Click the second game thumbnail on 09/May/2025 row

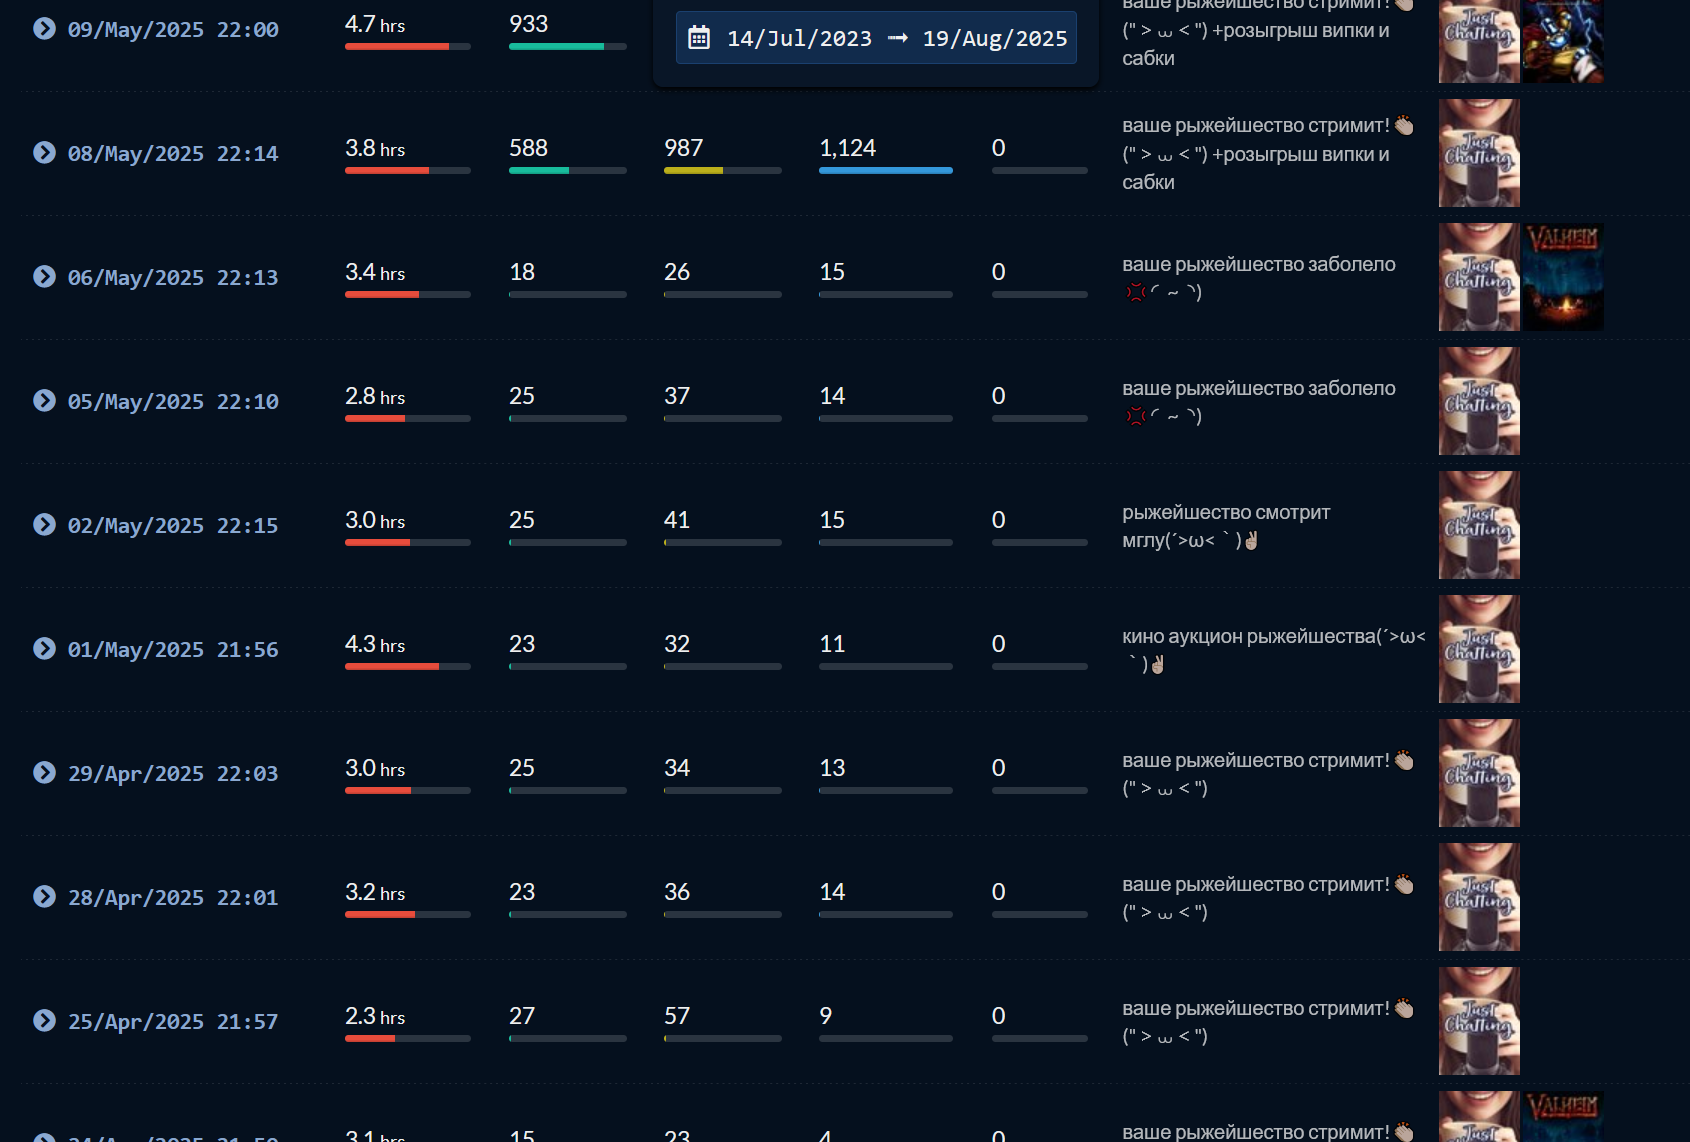point(1563,41)
